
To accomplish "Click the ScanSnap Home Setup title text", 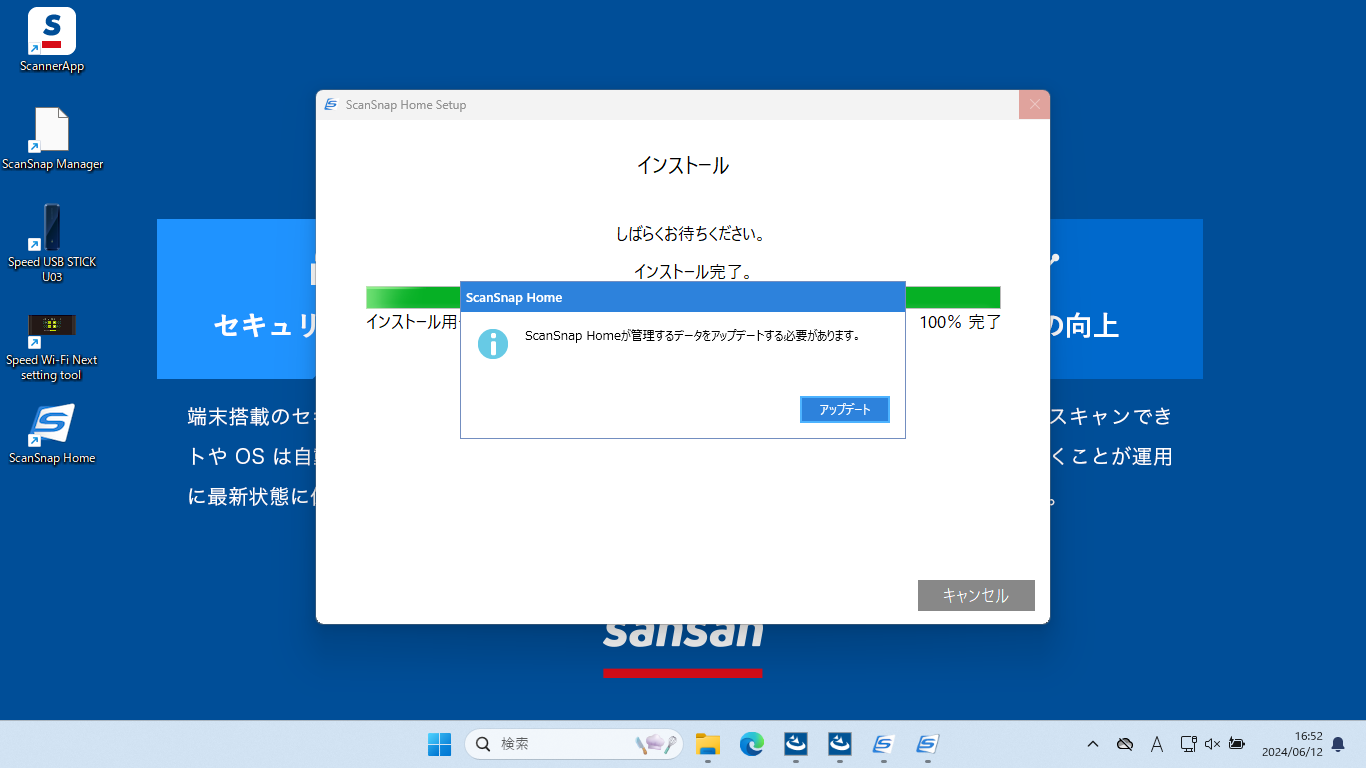I will (406, 105).
